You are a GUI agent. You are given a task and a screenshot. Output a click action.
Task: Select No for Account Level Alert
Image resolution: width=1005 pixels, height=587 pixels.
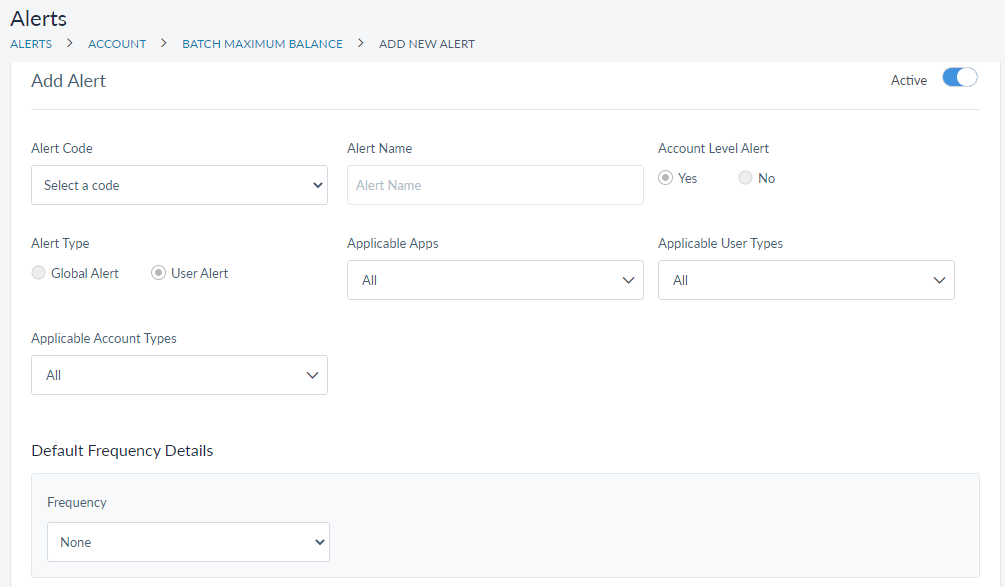tap(746, 178)
